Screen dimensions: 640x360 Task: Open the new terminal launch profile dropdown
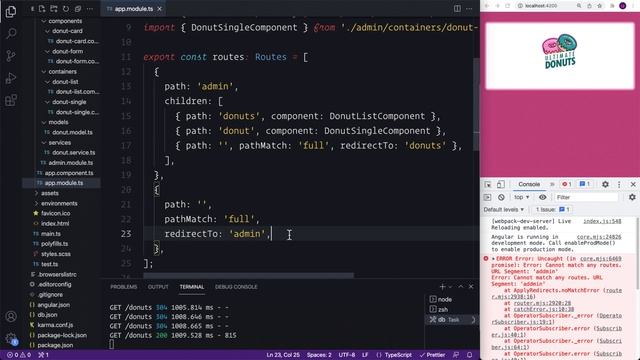pos(450,287)
